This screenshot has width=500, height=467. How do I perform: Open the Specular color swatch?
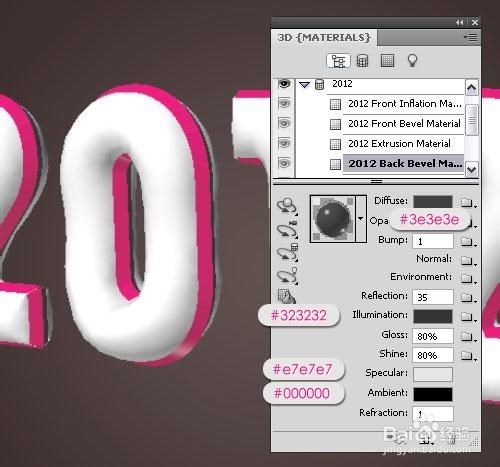tap(433, 374)
